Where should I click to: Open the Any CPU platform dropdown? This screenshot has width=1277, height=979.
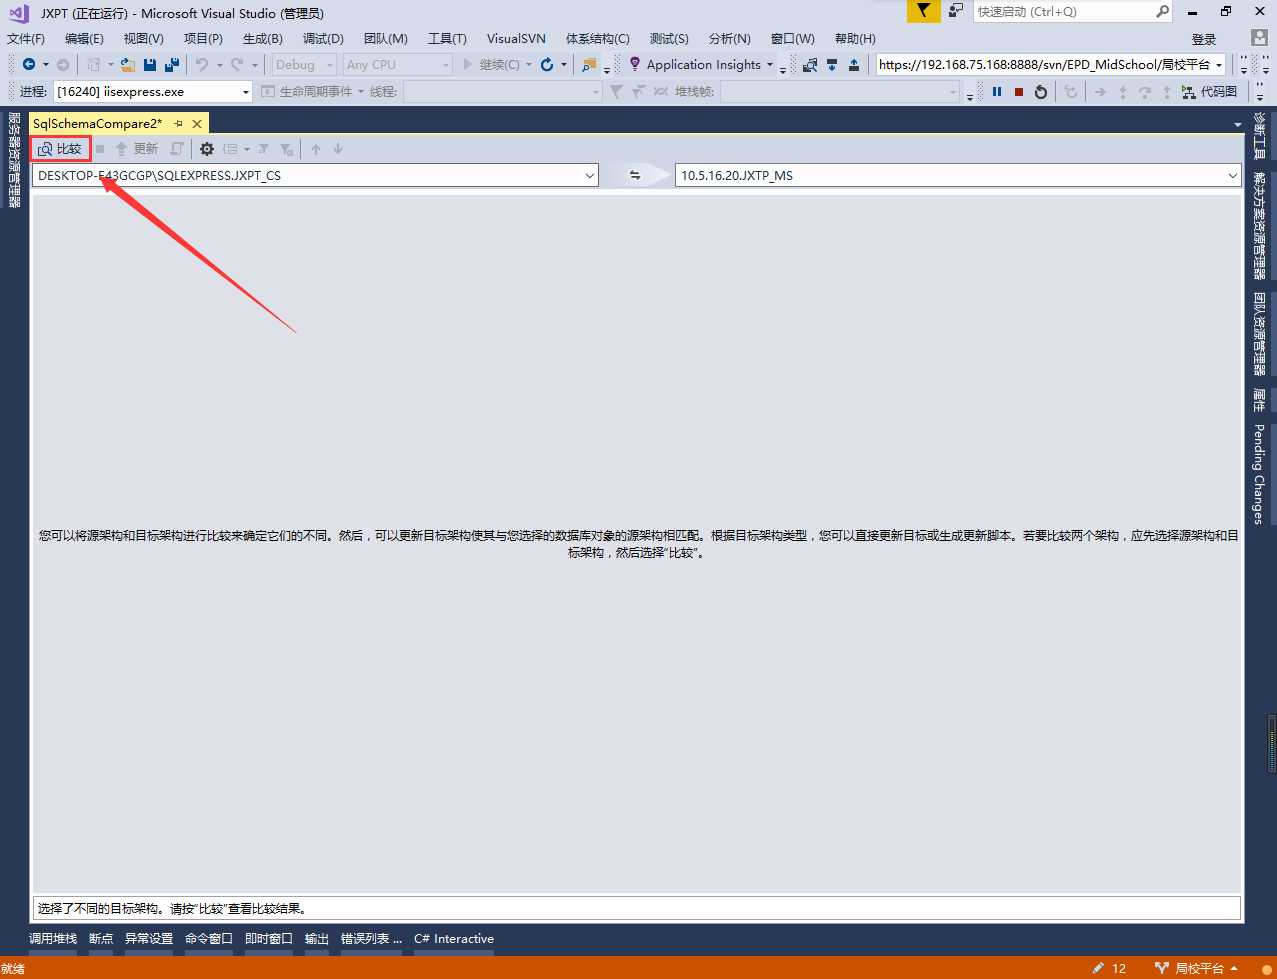pyautogui.click(x=397, y=64)
